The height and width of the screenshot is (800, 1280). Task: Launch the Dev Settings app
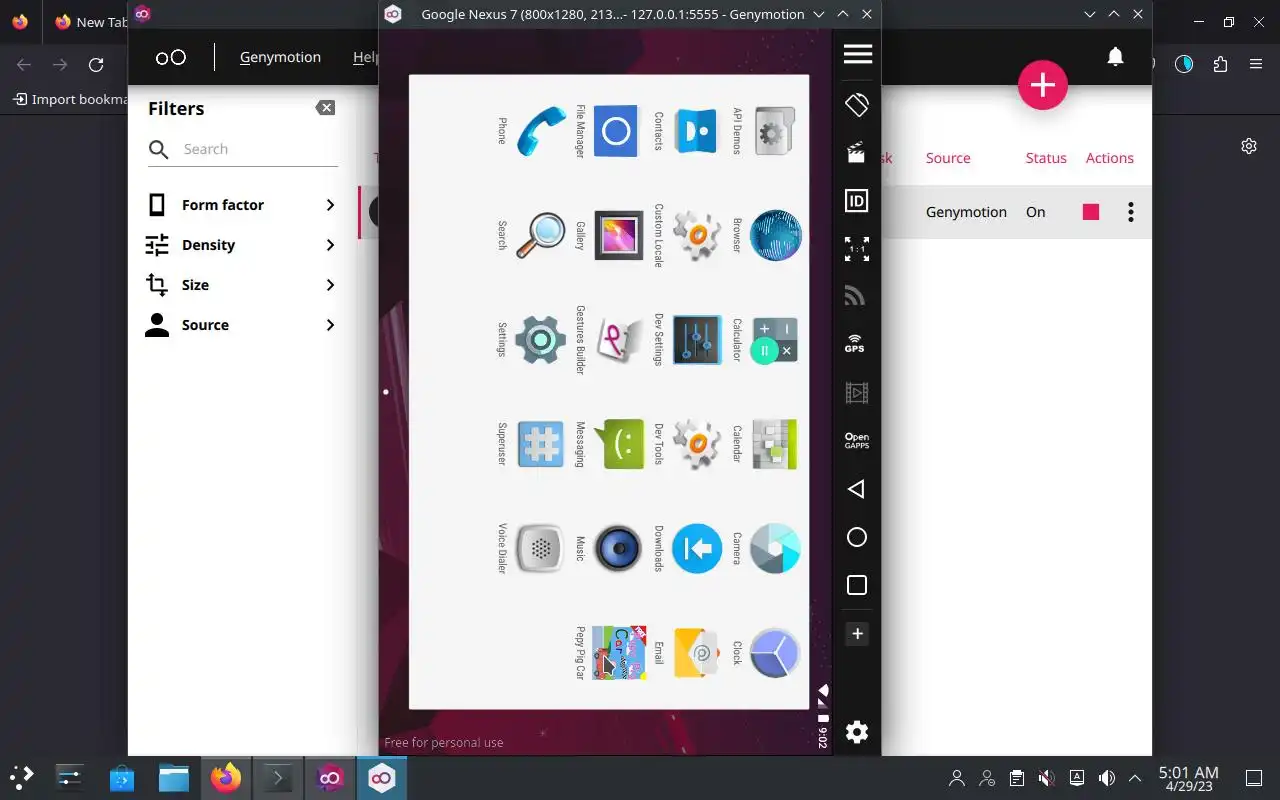696,340
